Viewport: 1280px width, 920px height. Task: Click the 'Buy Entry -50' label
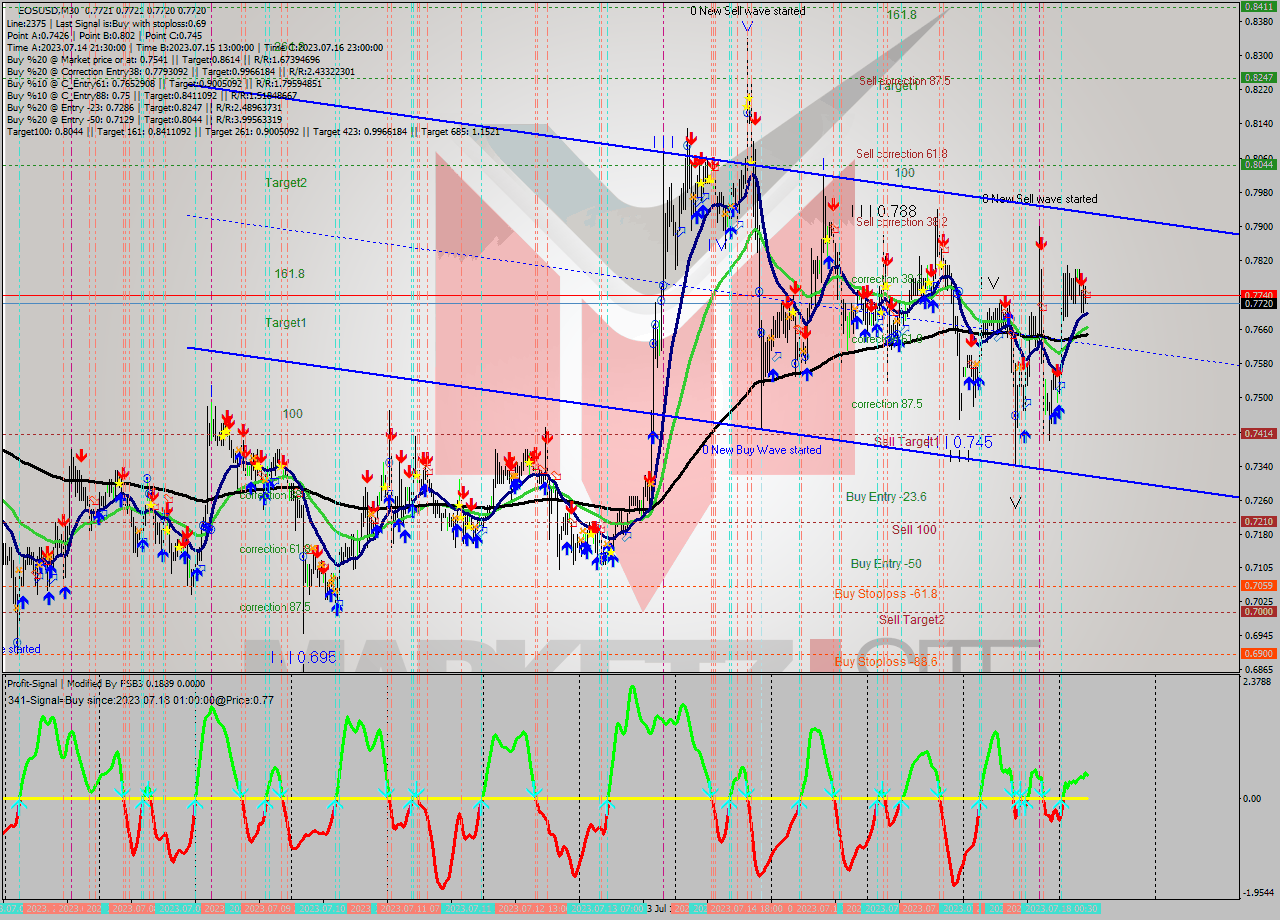[886, 564]
